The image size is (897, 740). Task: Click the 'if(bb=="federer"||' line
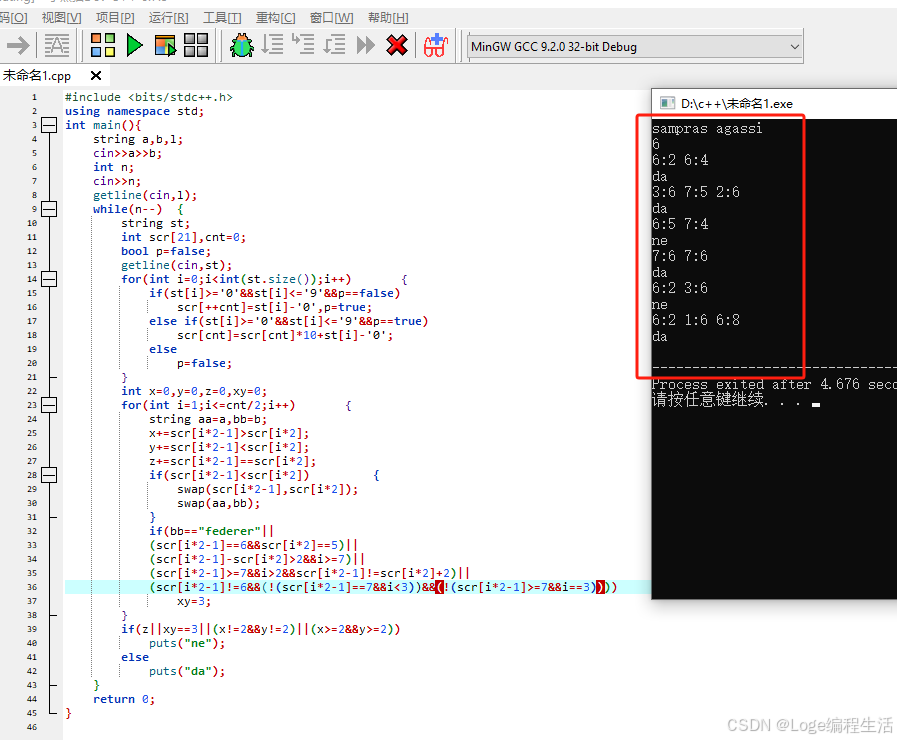[x=212, y=531]
